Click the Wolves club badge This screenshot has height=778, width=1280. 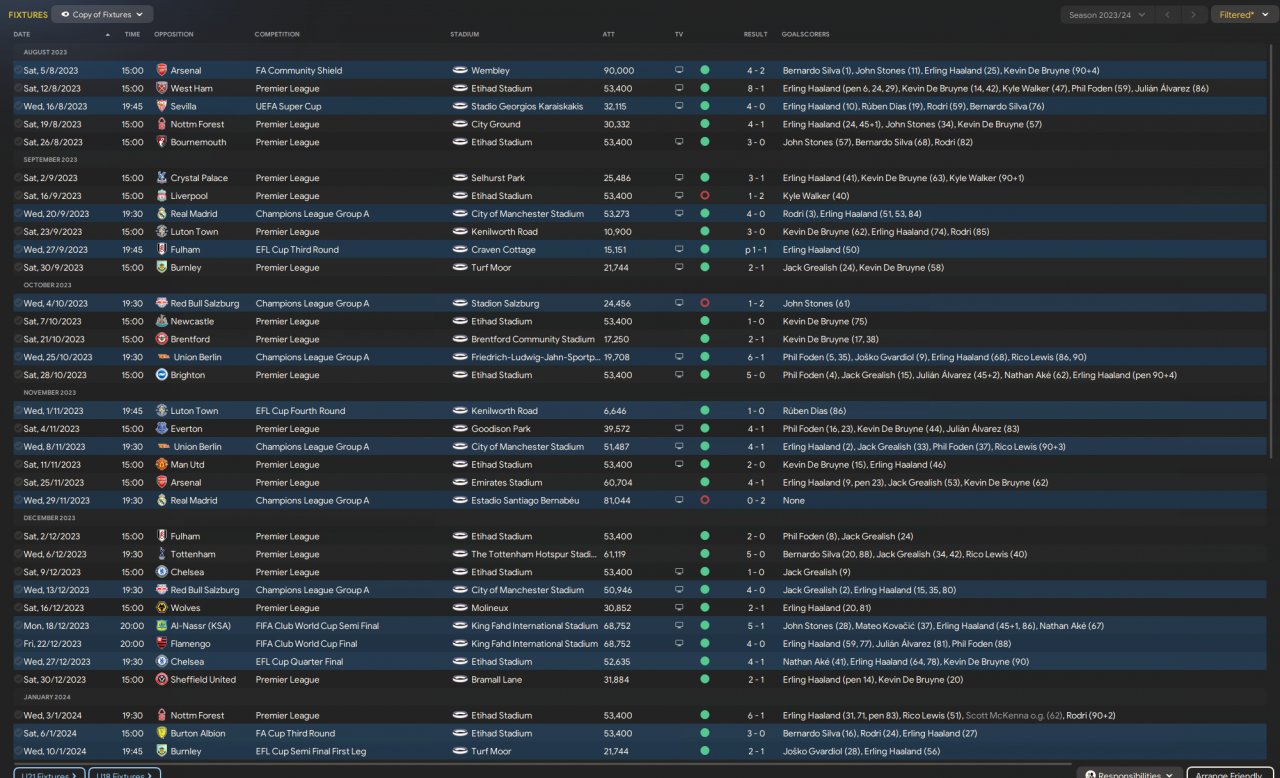[162, 608]
